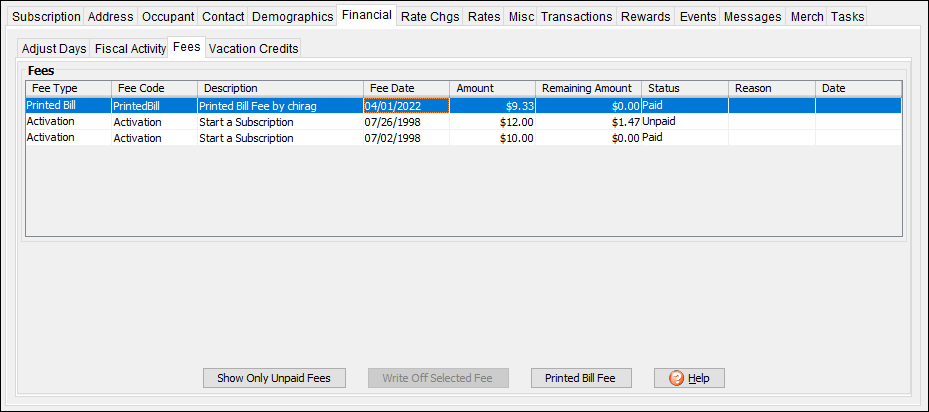The height and width of the screenshot is (412, 929).
Task: Click the Fee Date column header
Action: 406,88
